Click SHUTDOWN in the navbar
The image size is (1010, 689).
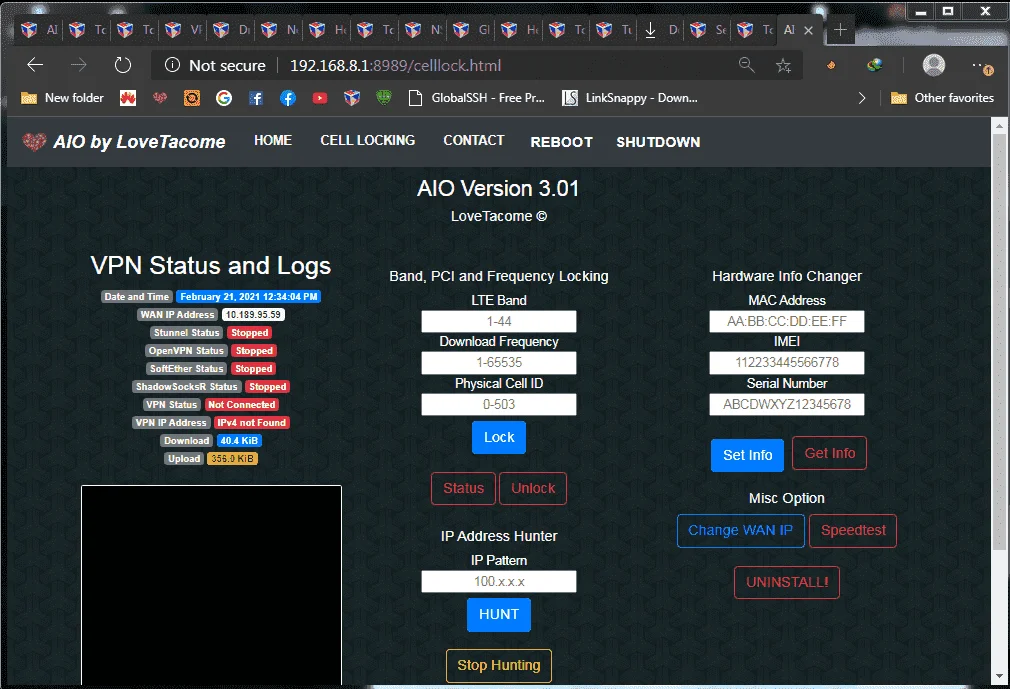pyautogui.click(x=658, y=142)
